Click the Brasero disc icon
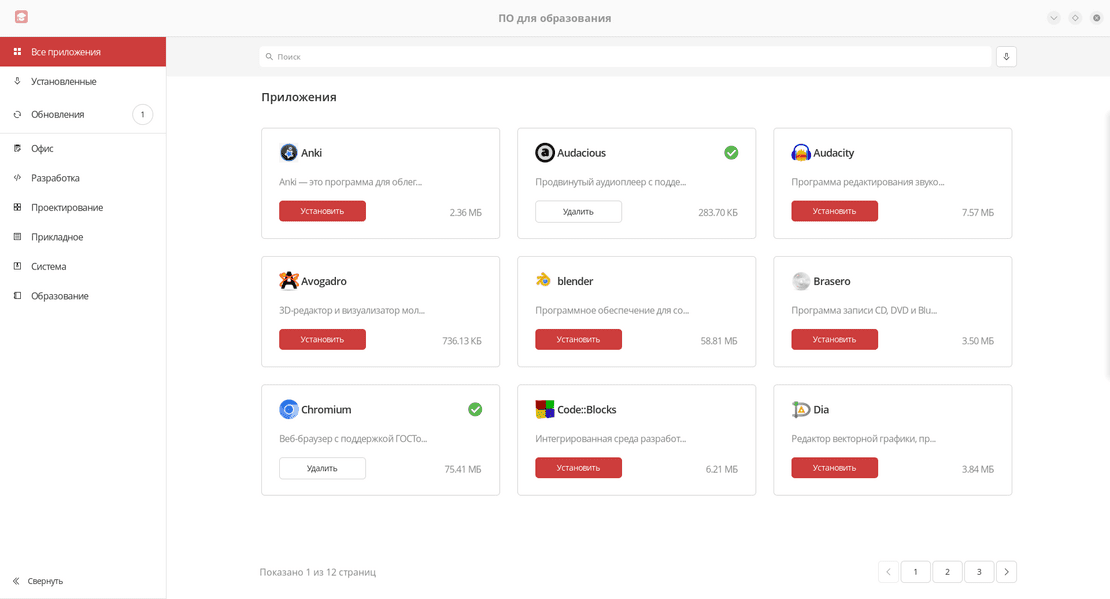The width and height of the screenshot is (1110, 599). 801,281
